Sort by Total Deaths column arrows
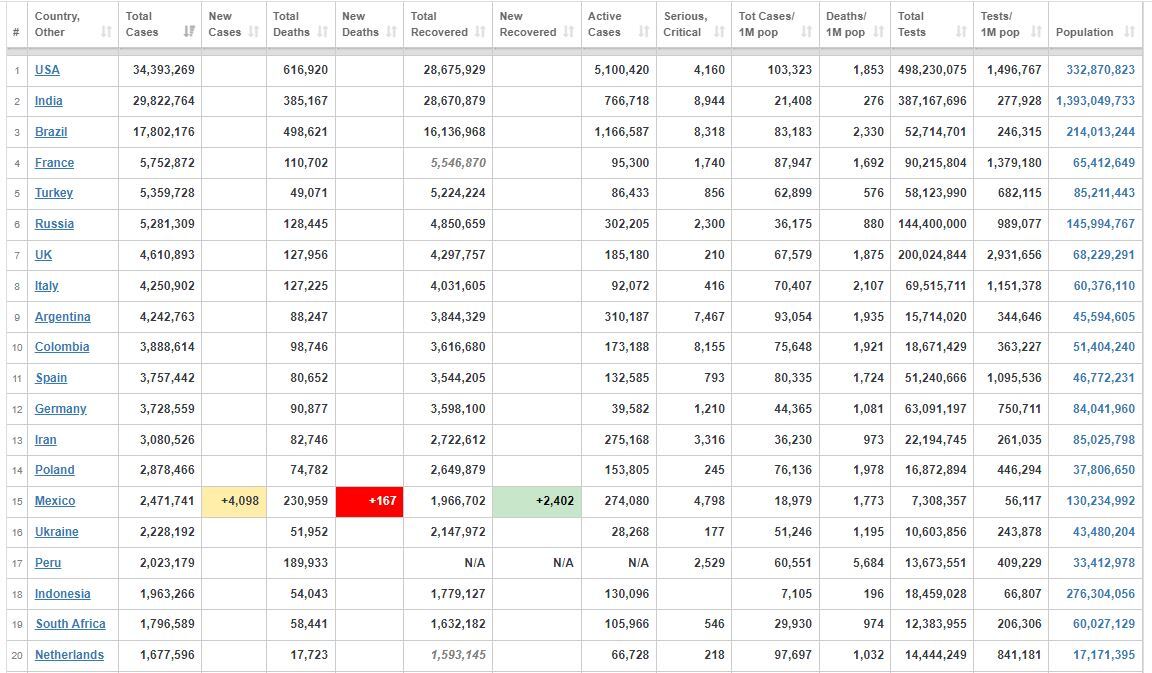 pos(323,32)
